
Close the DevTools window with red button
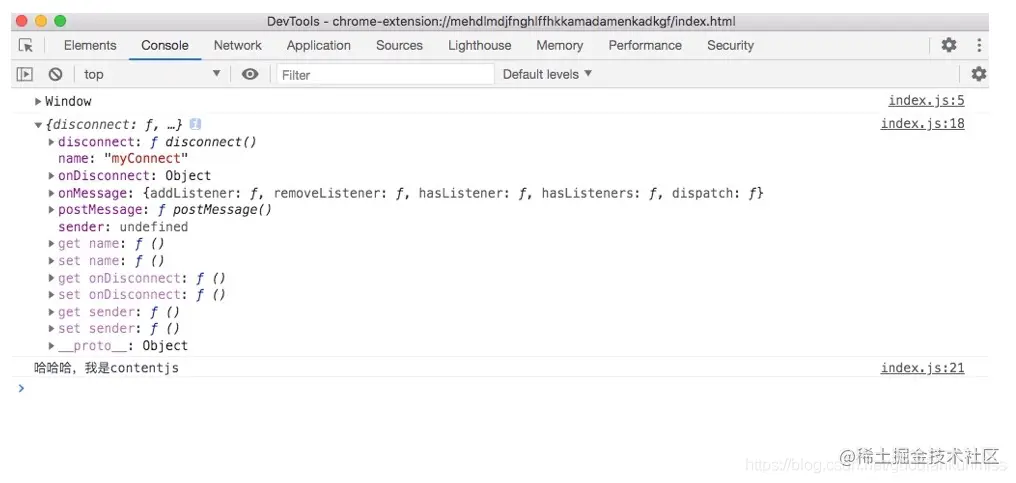[x=21, y=21]
